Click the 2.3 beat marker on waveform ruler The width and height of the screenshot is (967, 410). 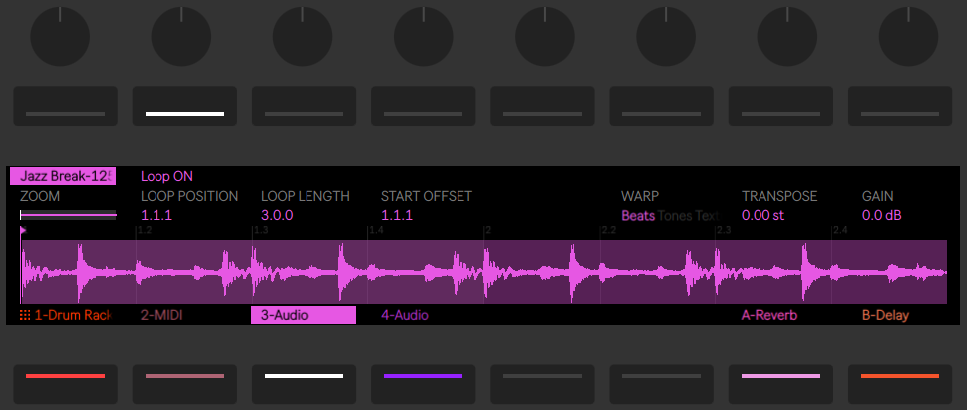[x=724, y=231]
